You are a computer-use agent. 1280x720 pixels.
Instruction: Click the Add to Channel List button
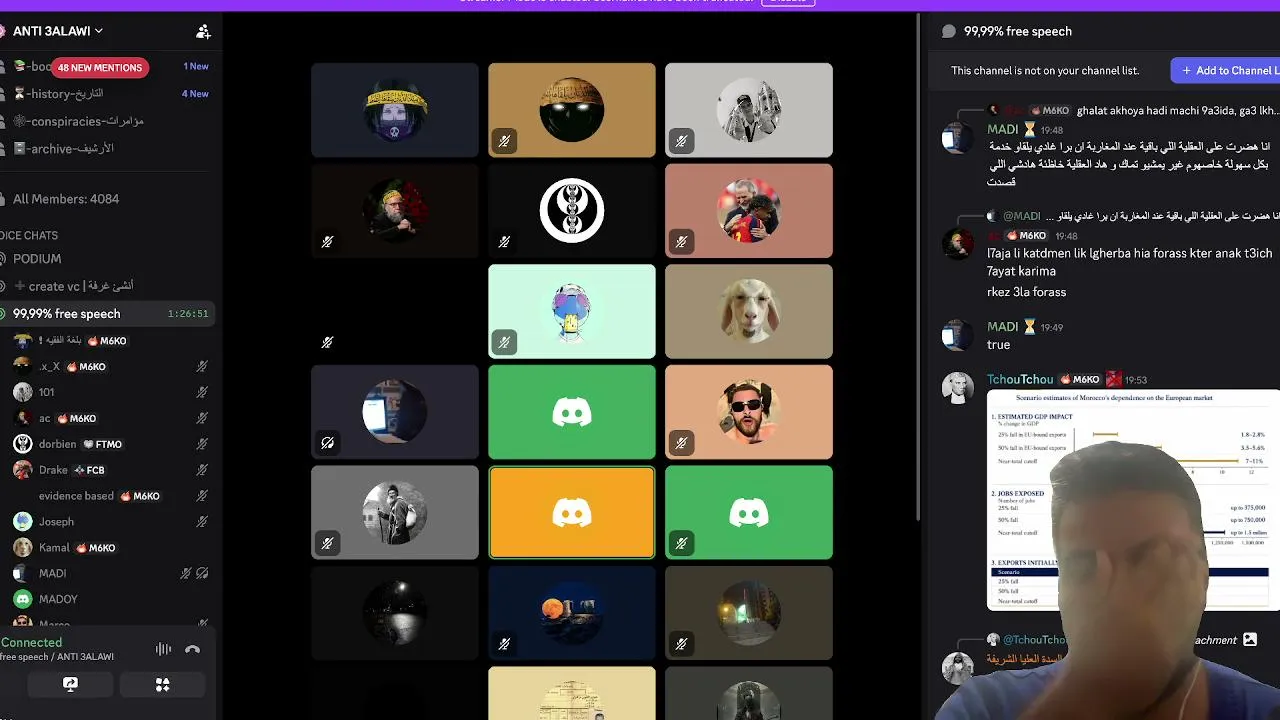(x=1225, y=70)
